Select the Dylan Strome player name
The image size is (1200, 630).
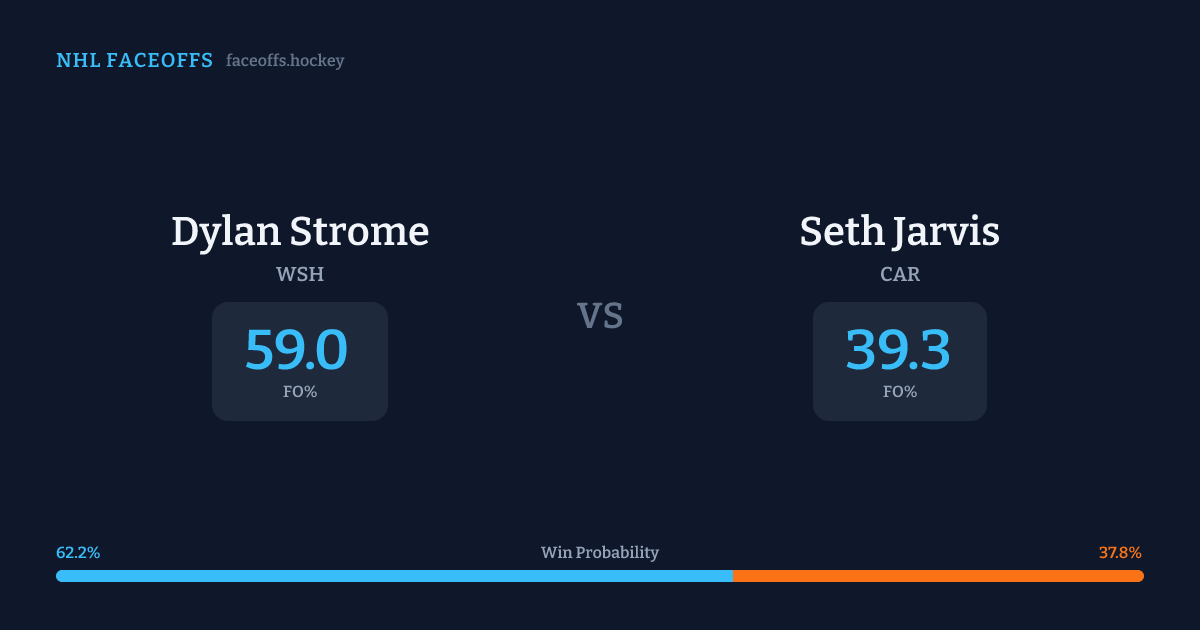pos(300,231)
